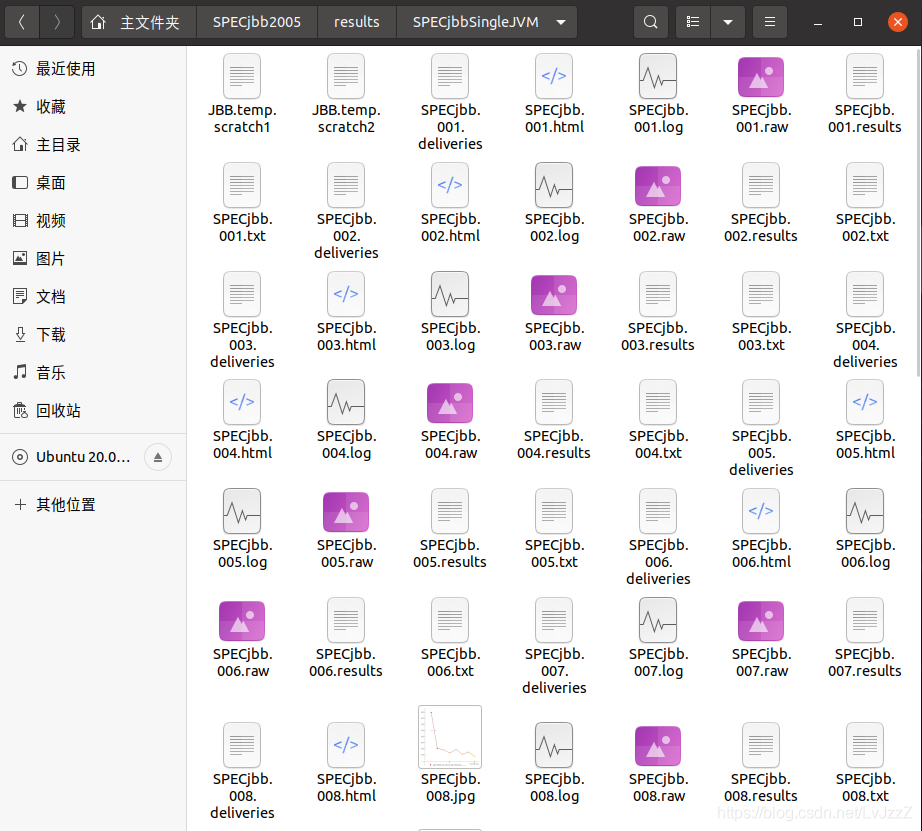Select SPECjbb.002.log file icon

554,185
